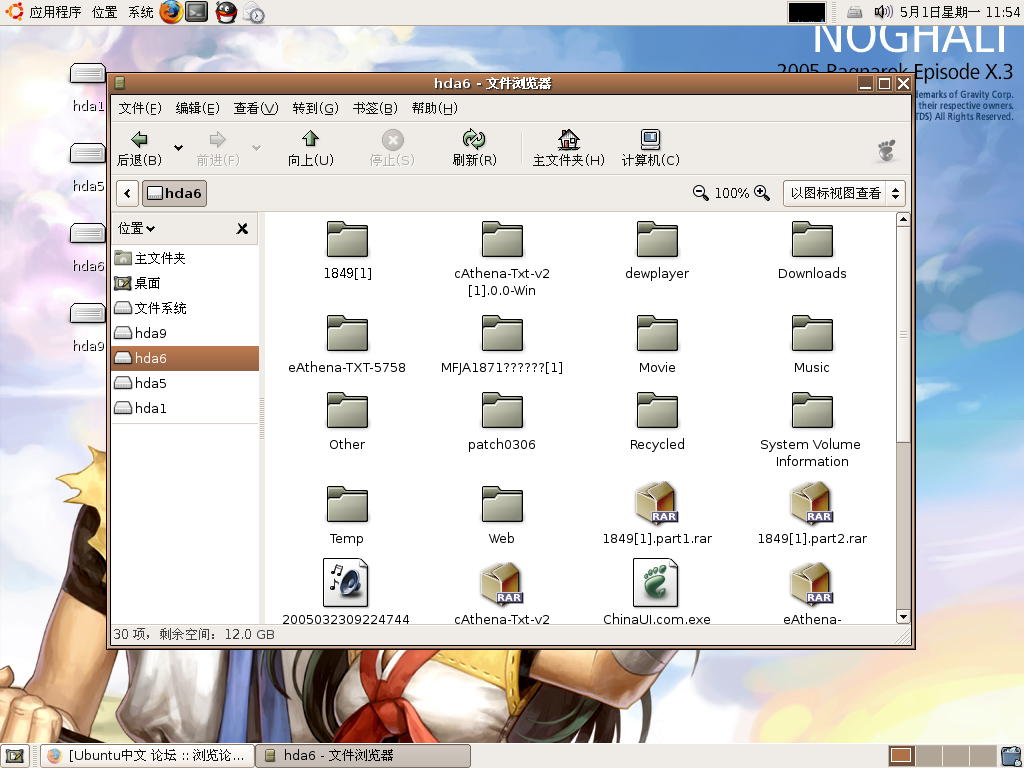Viewport: 1024px width, 768px height.
Task: Select the 2005032309224744 audio file icon
Action: (345, 583)
